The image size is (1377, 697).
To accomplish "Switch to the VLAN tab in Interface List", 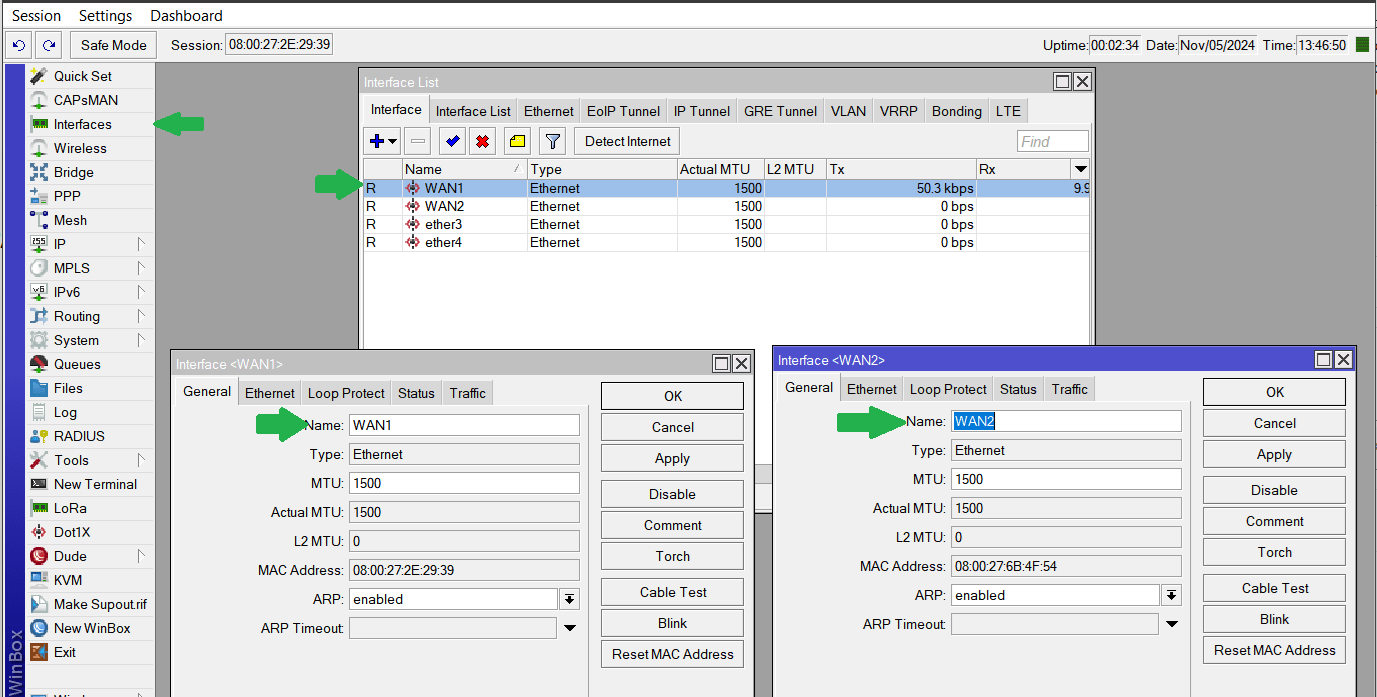I will pos(847,110).
